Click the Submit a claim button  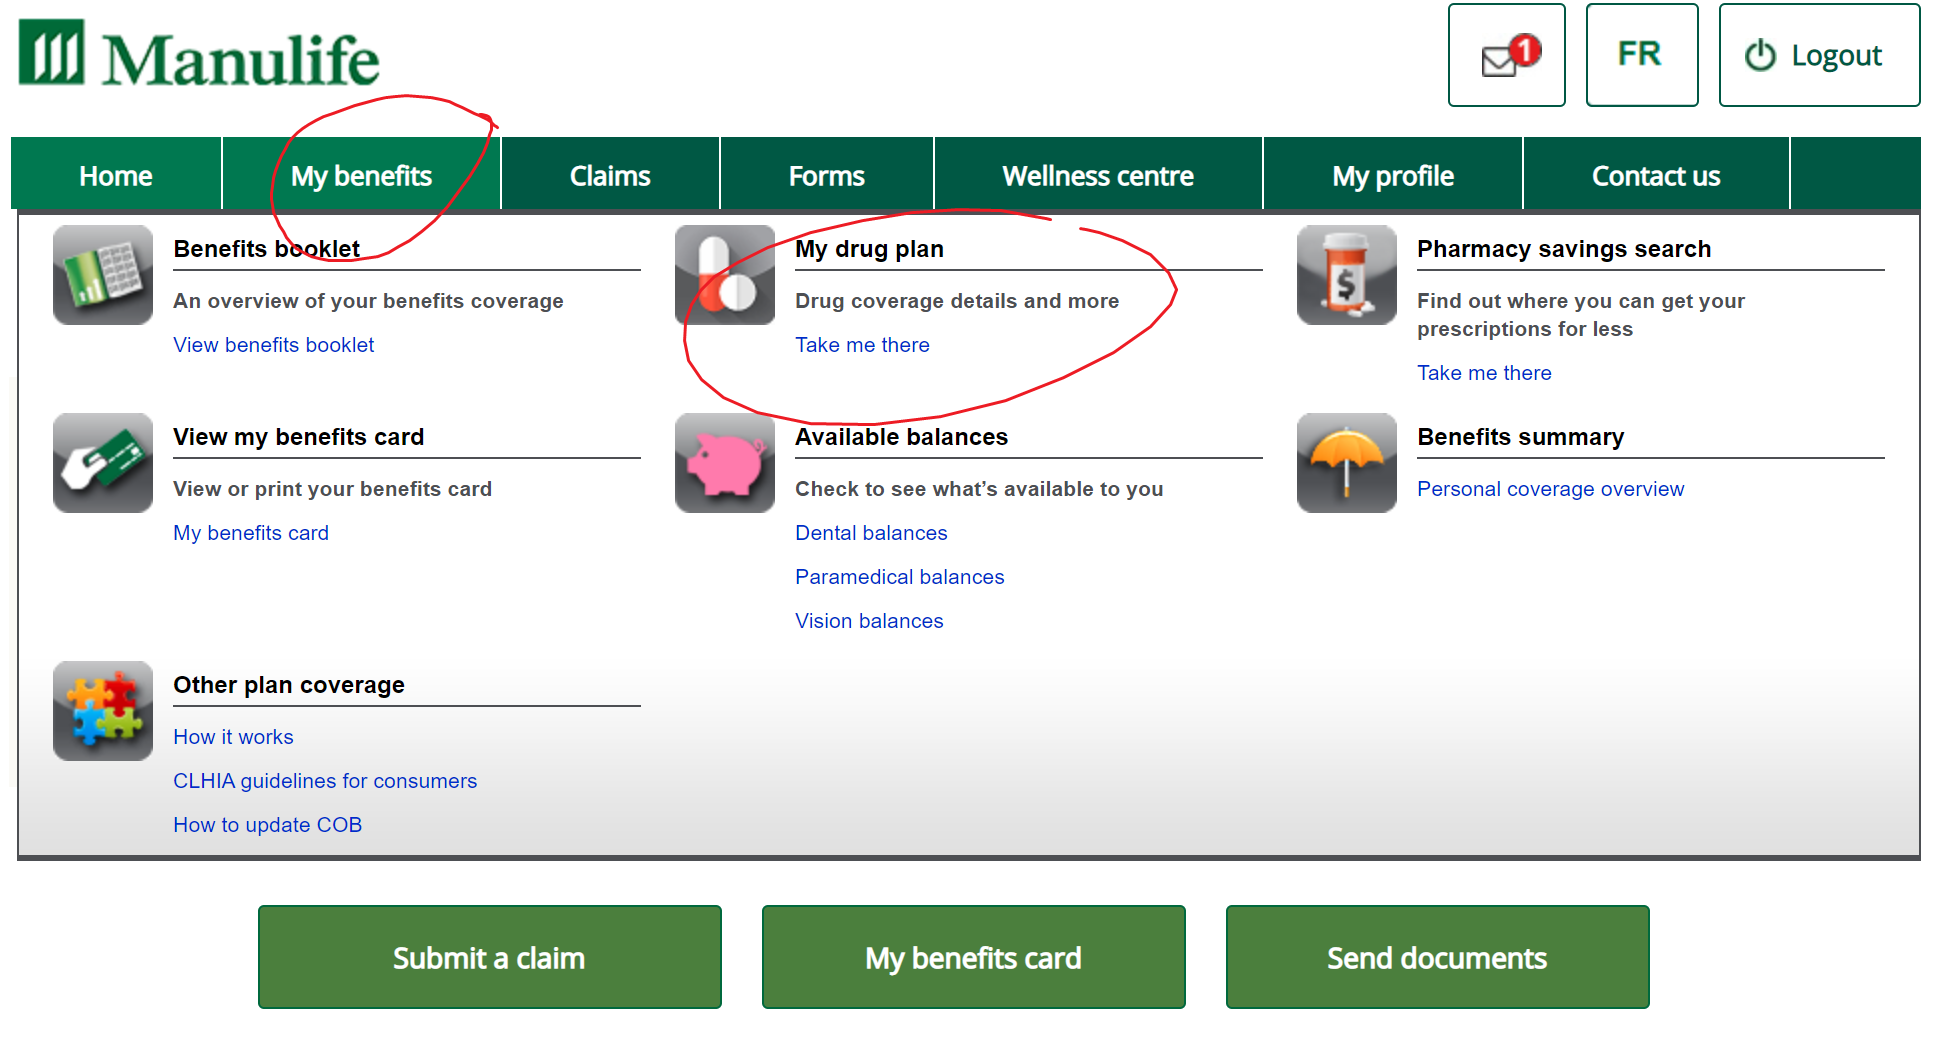pyautogui.click(x=489, y=958)
